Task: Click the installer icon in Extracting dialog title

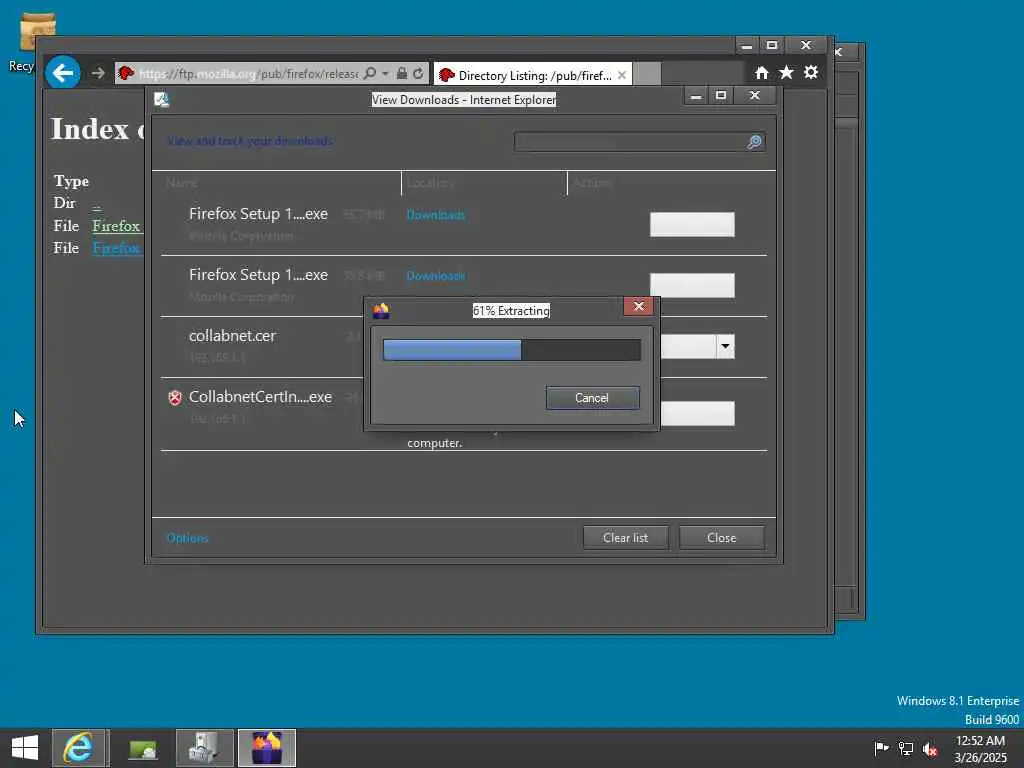Action: (x=381, y=311)
